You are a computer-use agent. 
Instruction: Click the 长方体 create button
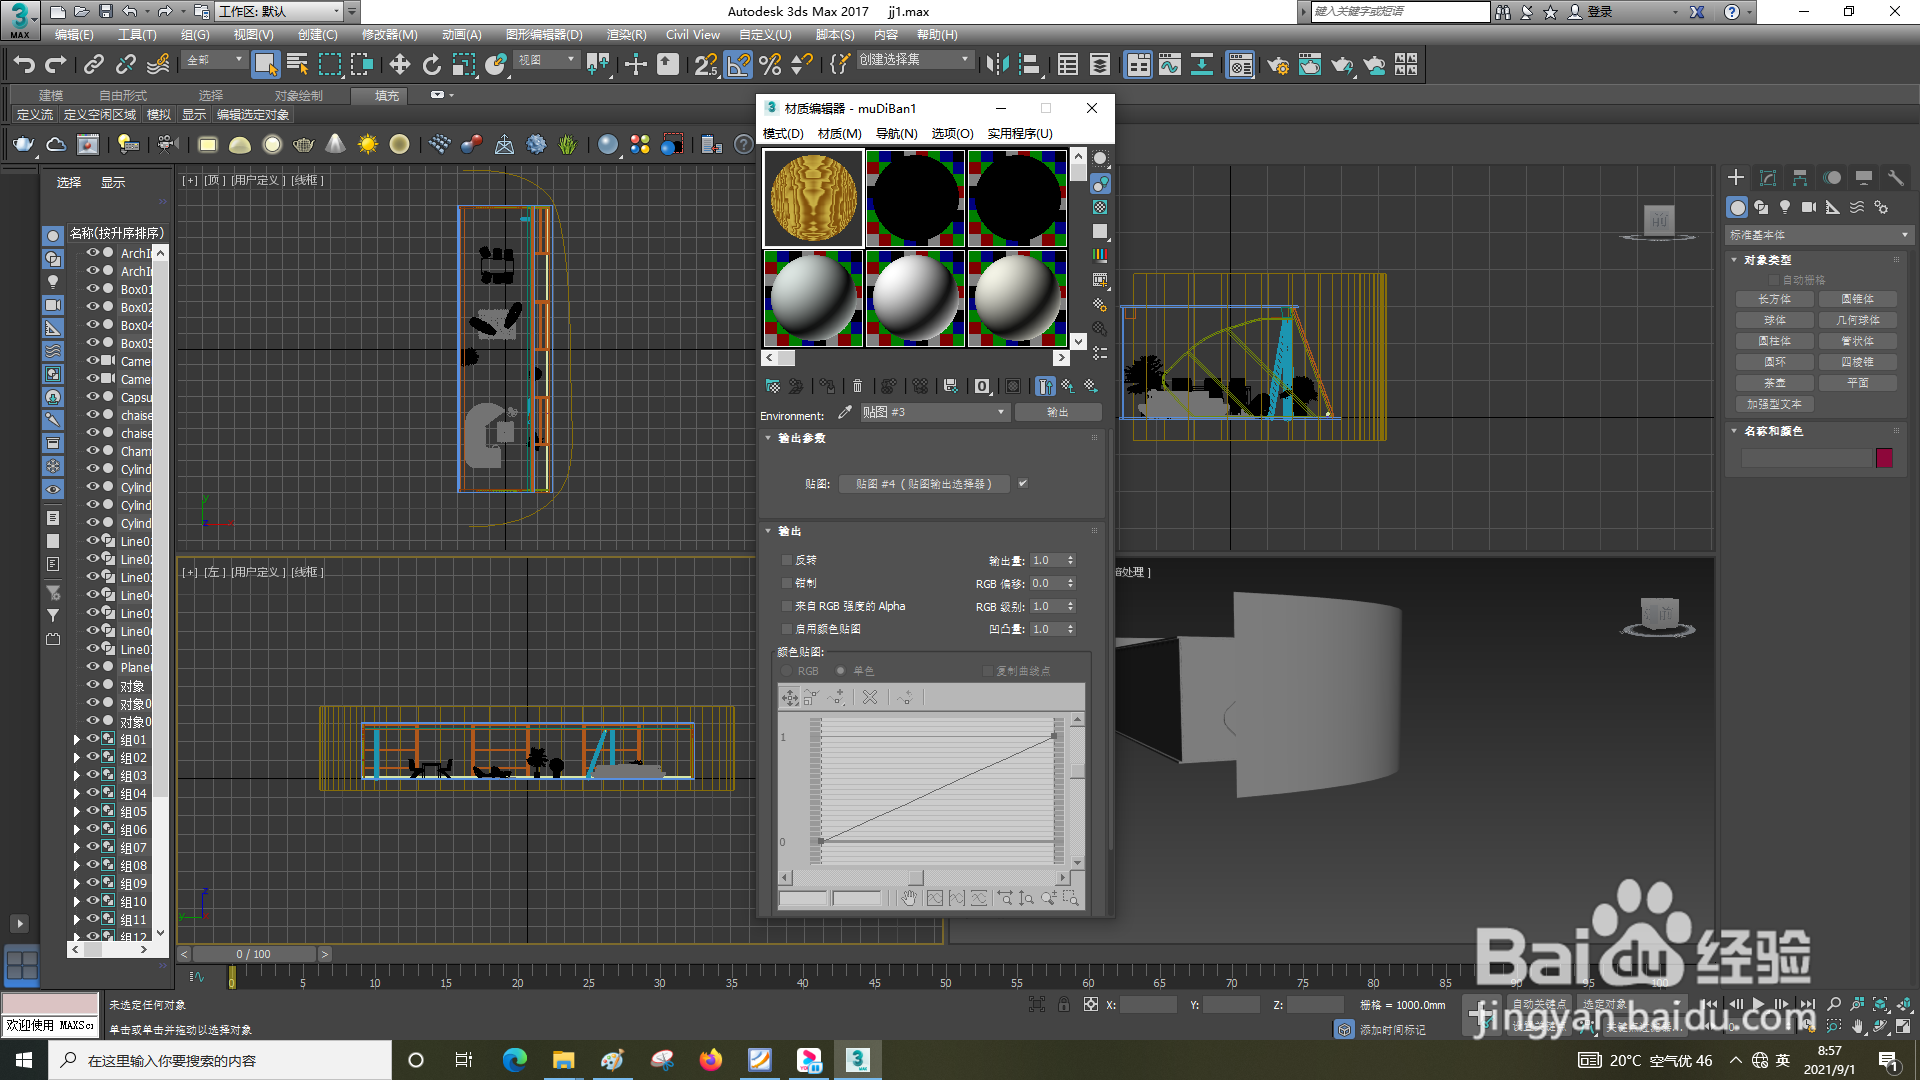tap(1775, 299)
